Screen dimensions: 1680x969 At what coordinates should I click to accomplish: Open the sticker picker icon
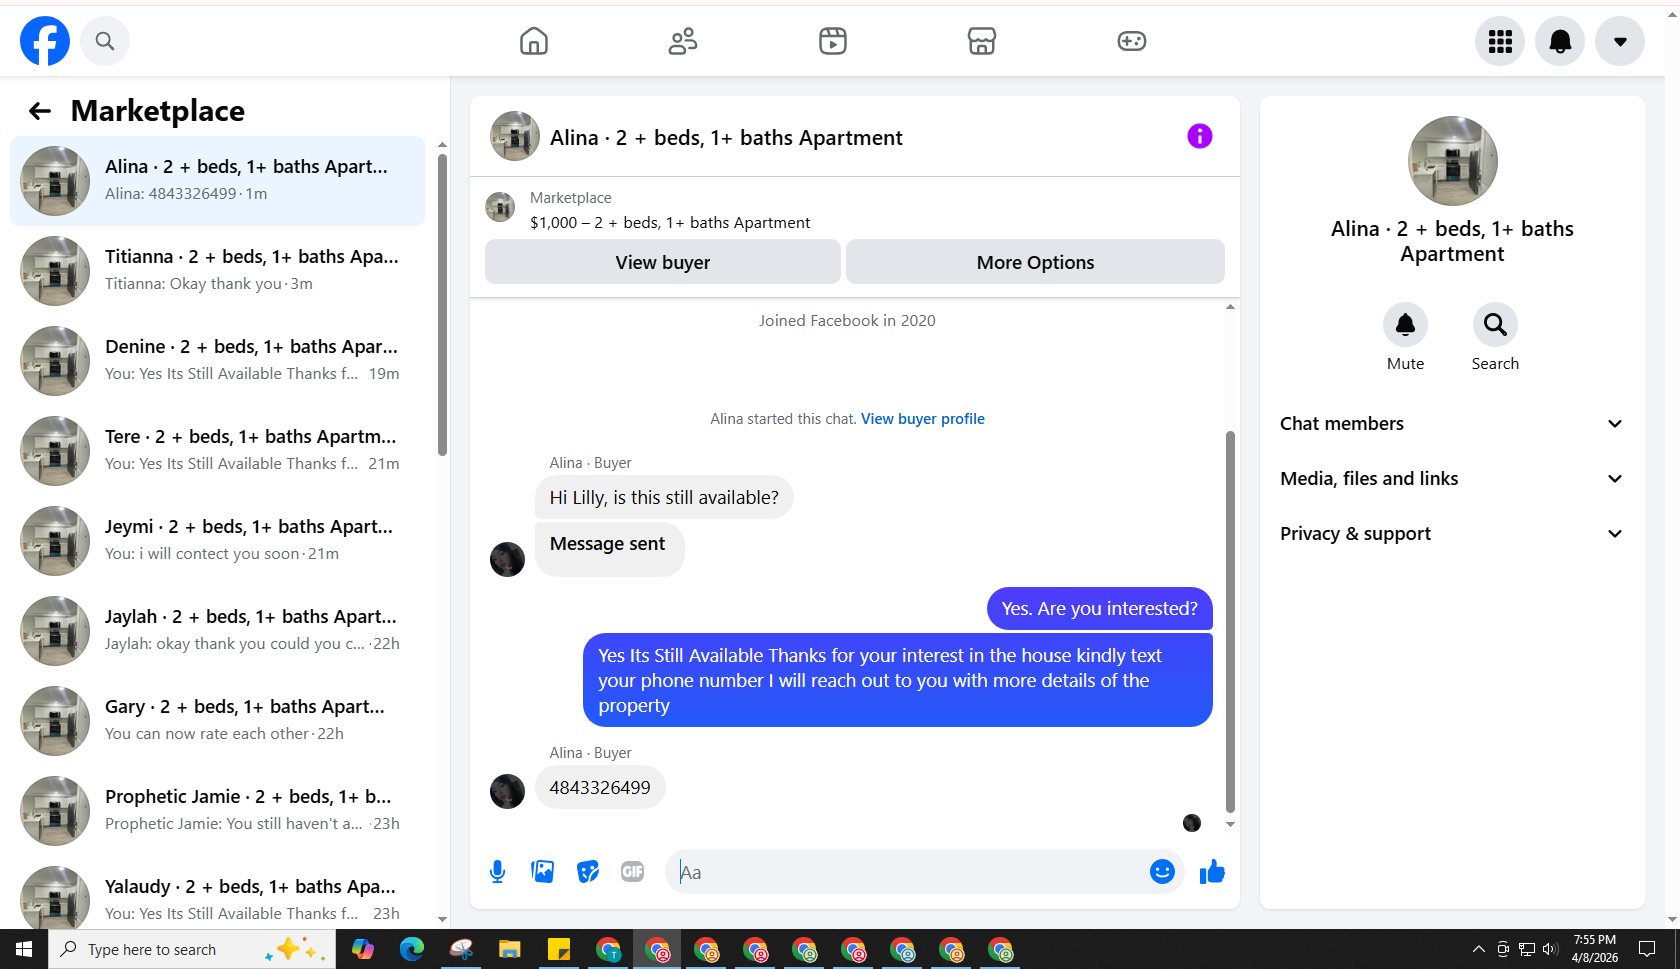click(x=588, y=872)
